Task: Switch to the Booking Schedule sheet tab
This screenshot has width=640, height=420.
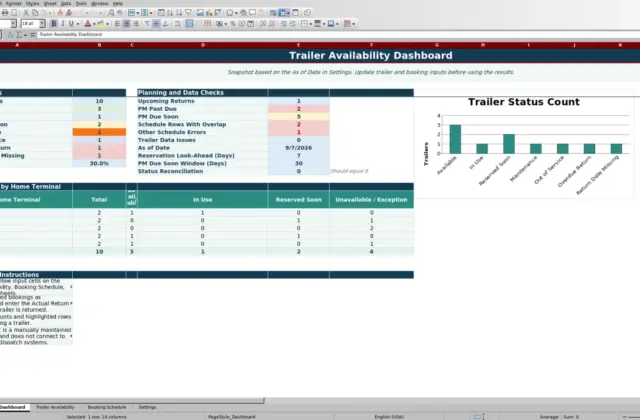Action: [107, 407]
